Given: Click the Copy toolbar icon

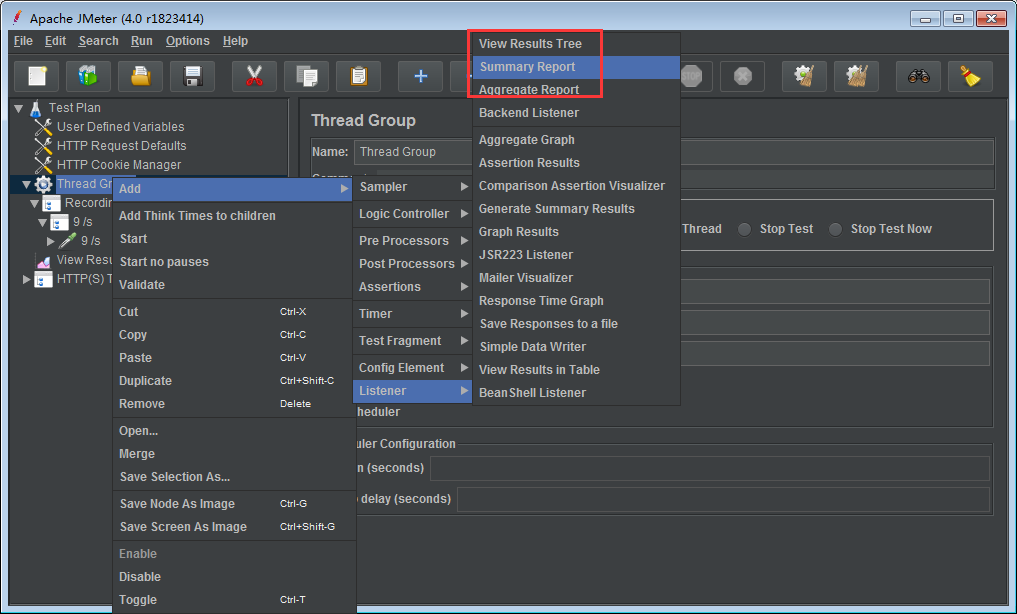Looking at the screenshot, I should [306, 77].
